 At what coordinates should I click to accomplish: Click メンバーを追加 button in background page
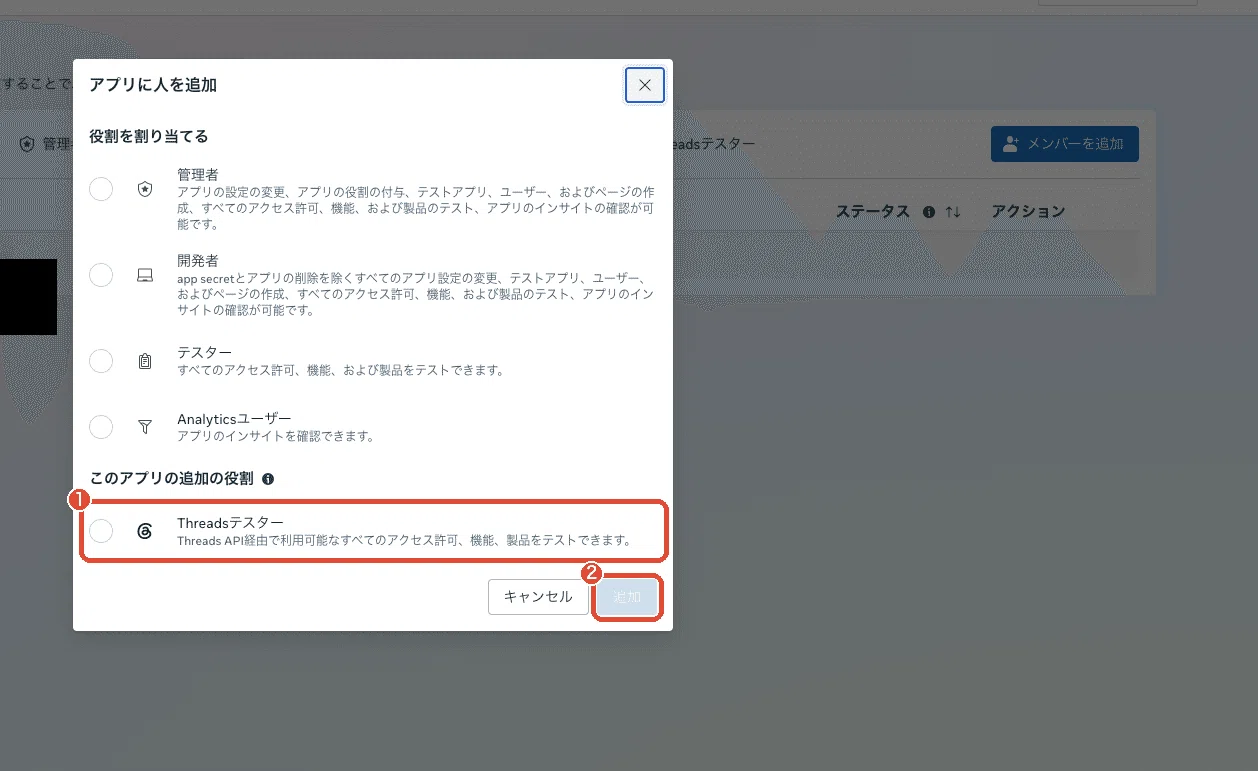tap(1065, 144)
